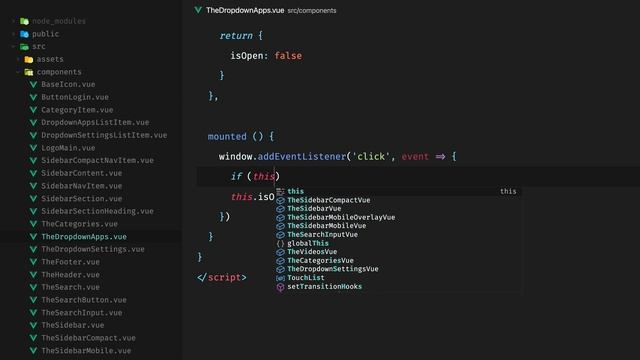Expand the public folder arrow

(13, 34)
